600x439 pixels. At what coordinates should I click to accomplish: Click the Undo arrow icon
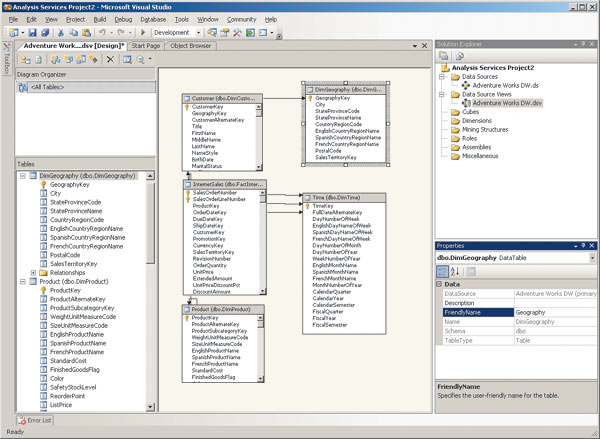[102, 33]
